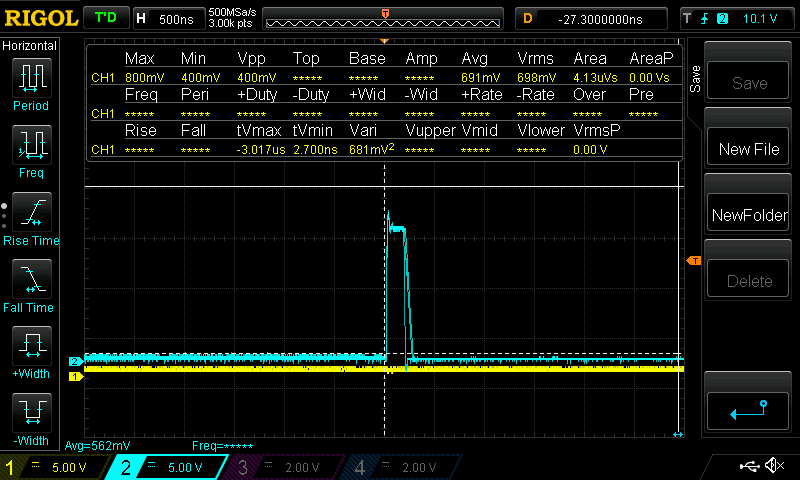Select the +Width measurement icon
800x480 pixels.
tap(32, 346)
